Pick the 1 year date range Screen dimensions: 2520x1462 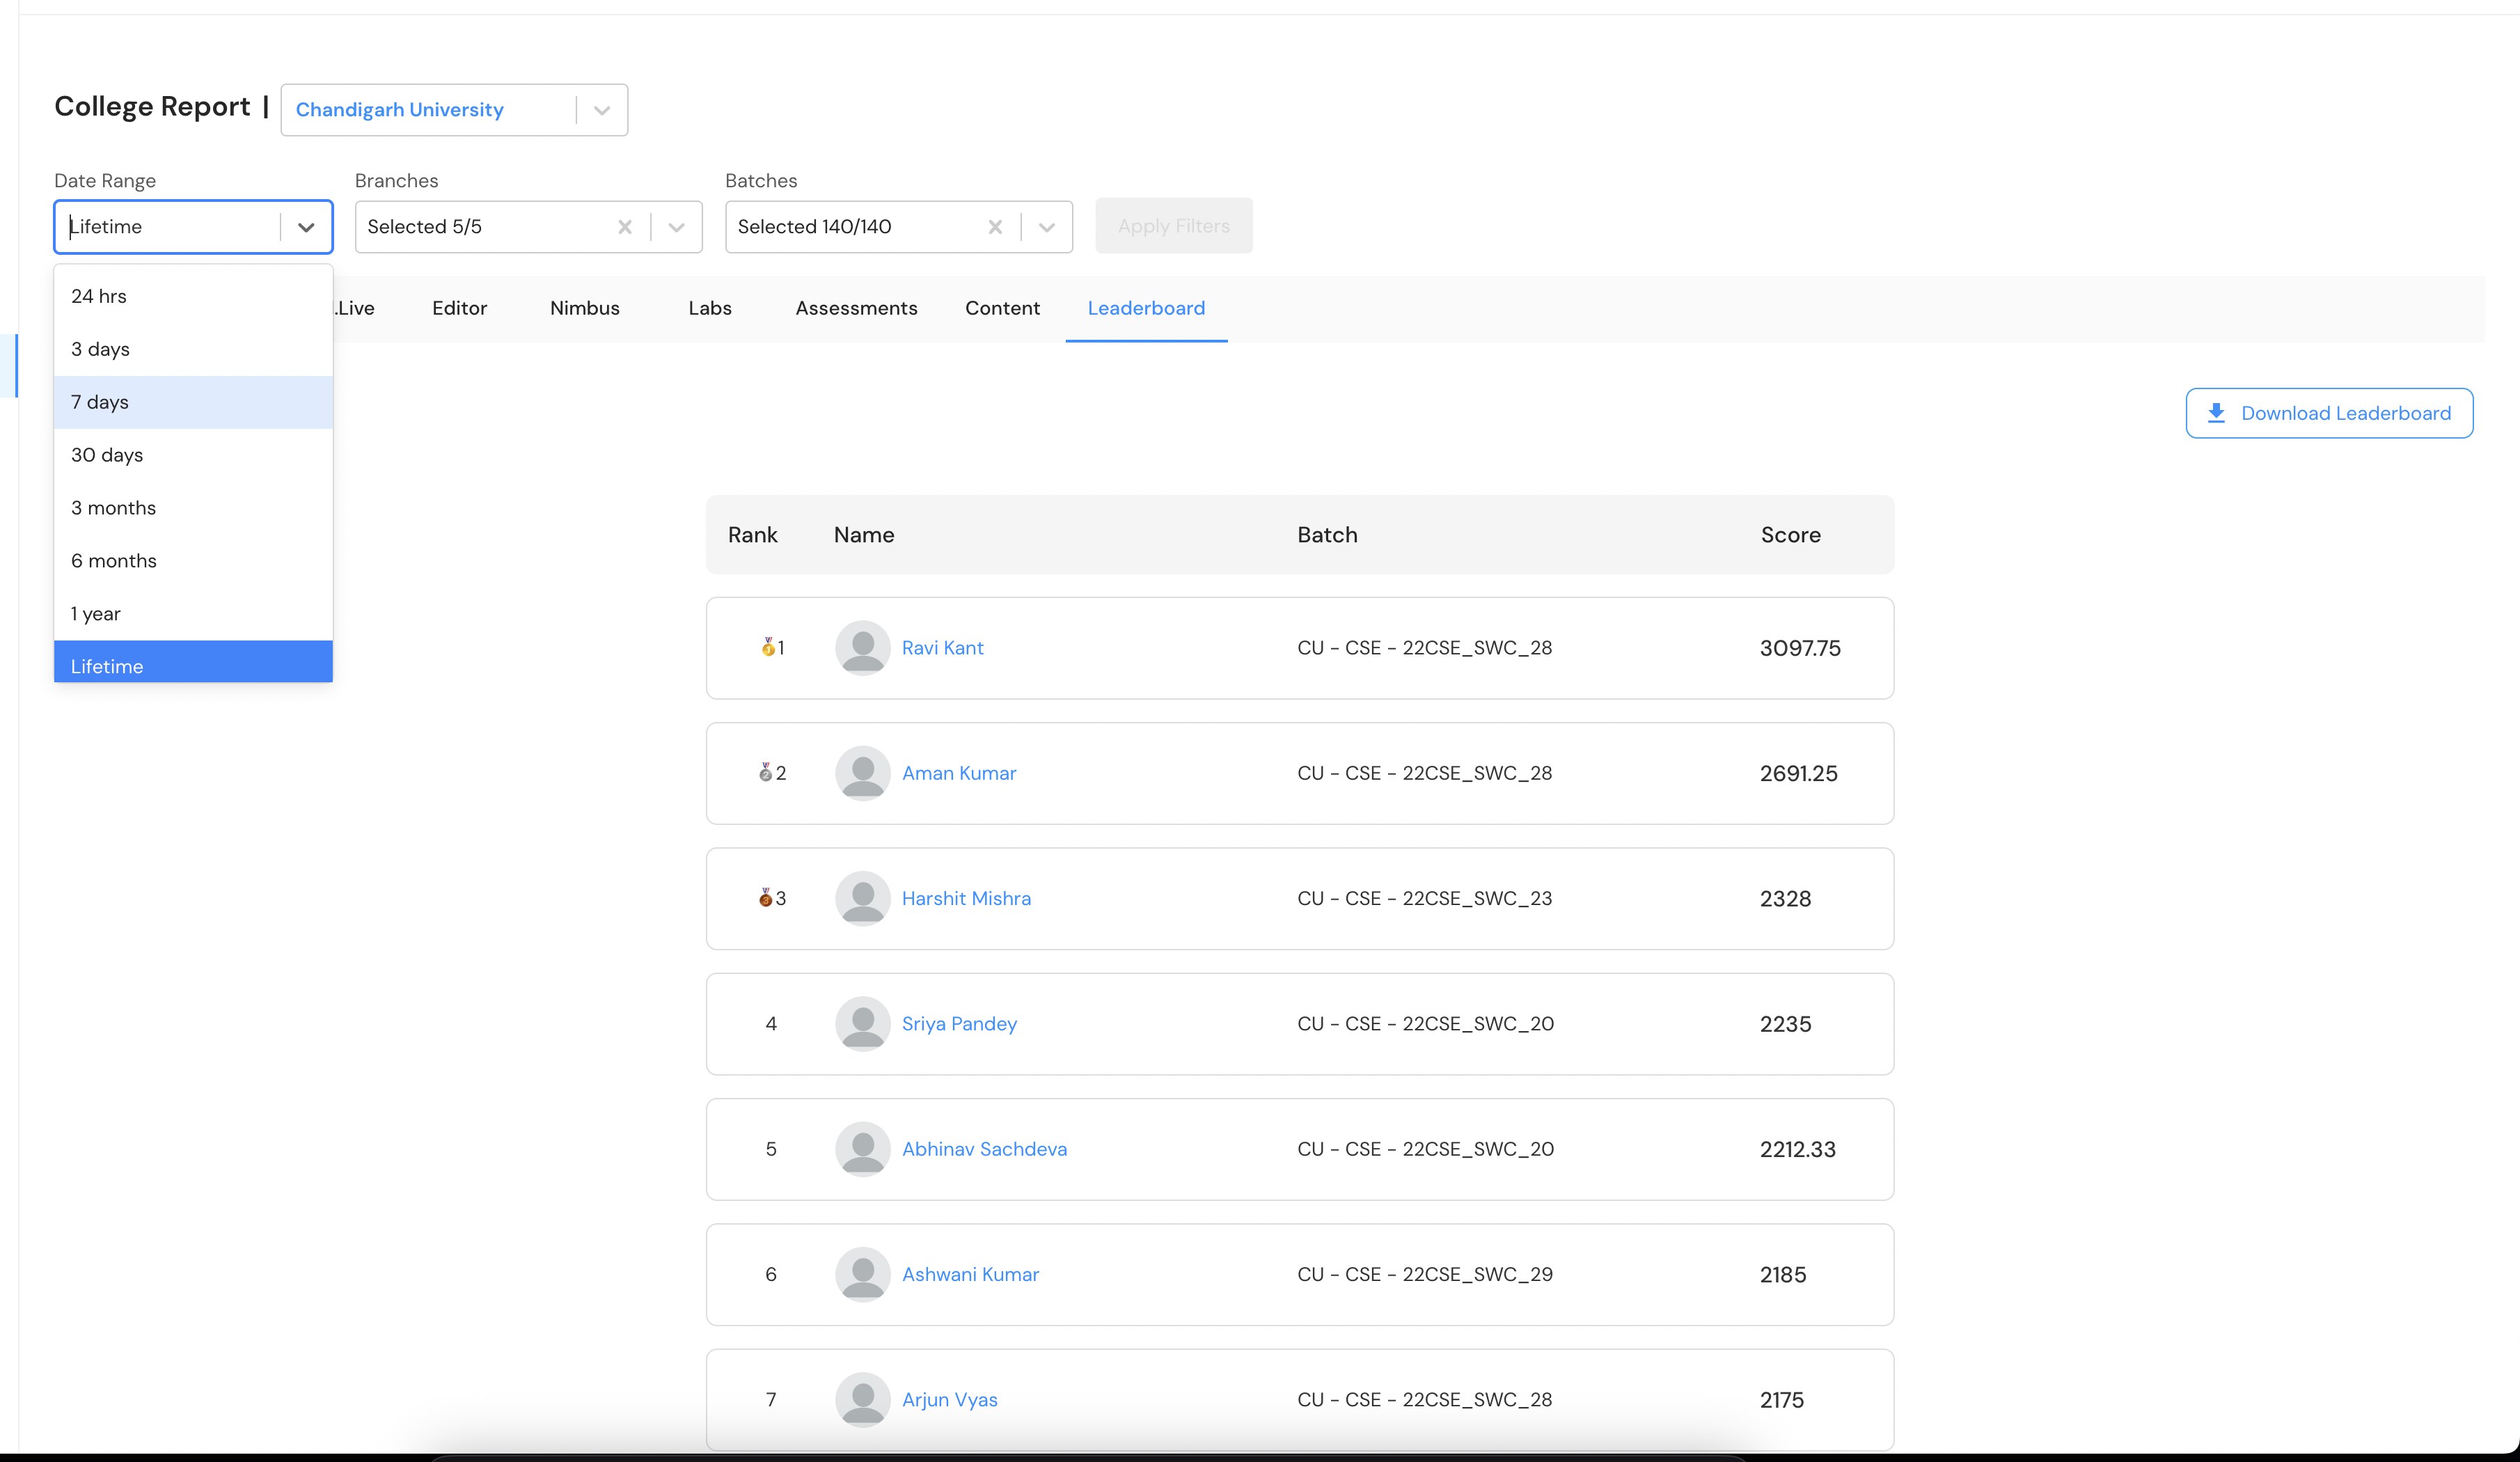96,614
